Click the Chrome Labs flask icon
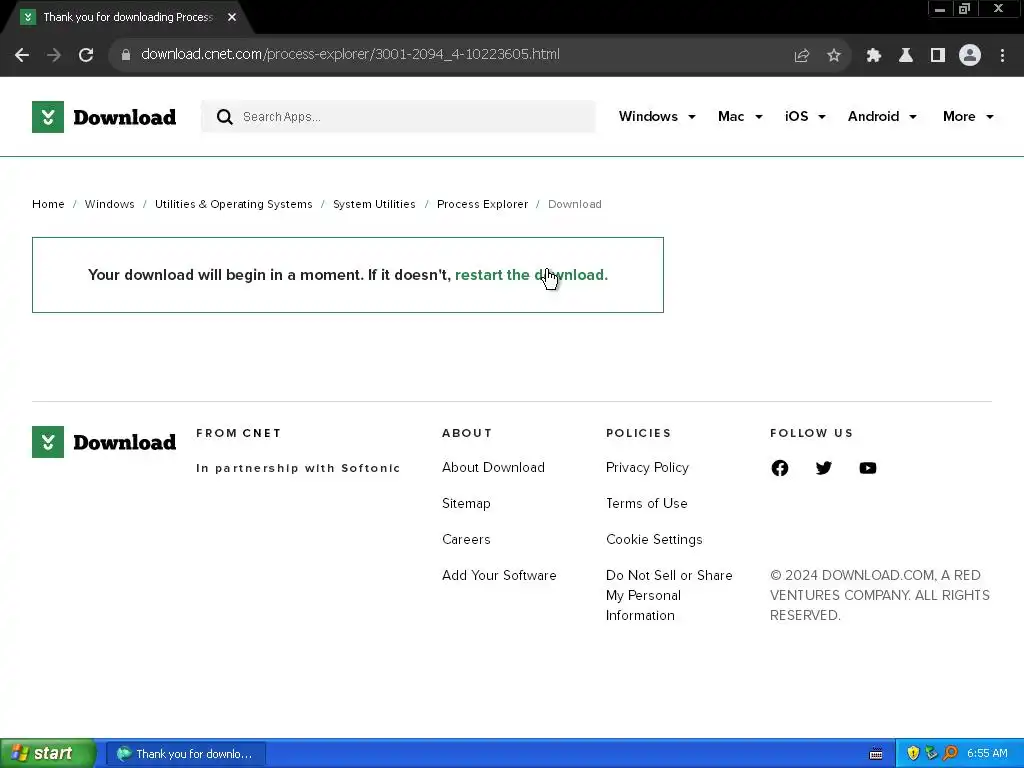1024x768 pixels. (906, 56)
